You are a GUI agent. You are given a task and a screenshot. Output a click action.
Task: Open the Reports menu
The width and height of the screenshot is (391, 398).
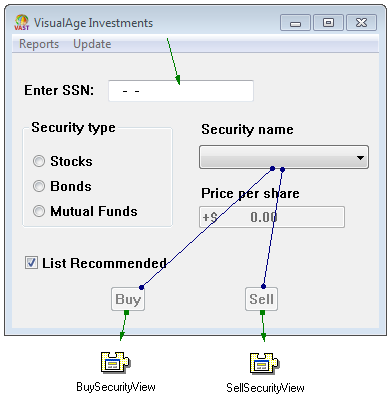click(x=39, y=44)
